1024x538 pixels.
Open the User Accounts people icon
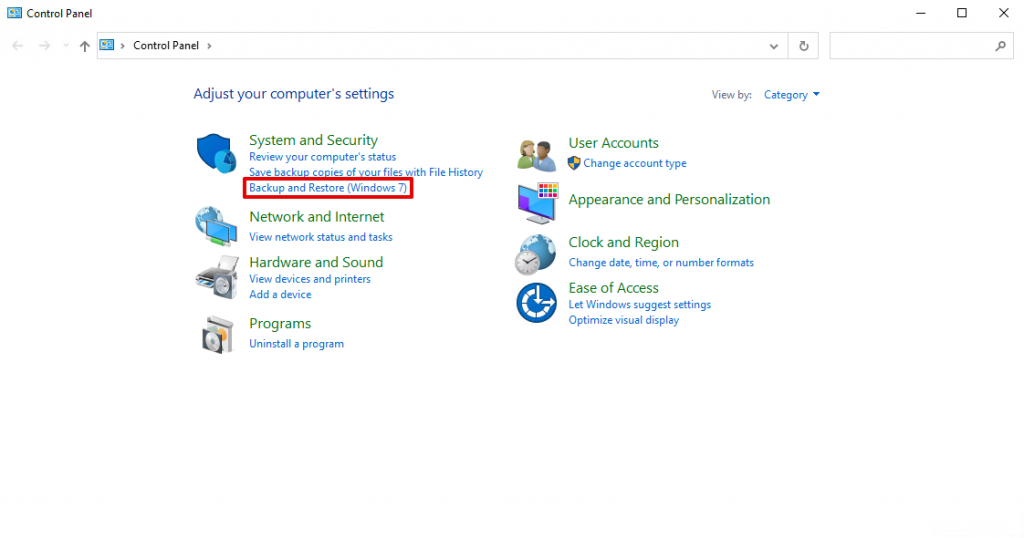536,155
